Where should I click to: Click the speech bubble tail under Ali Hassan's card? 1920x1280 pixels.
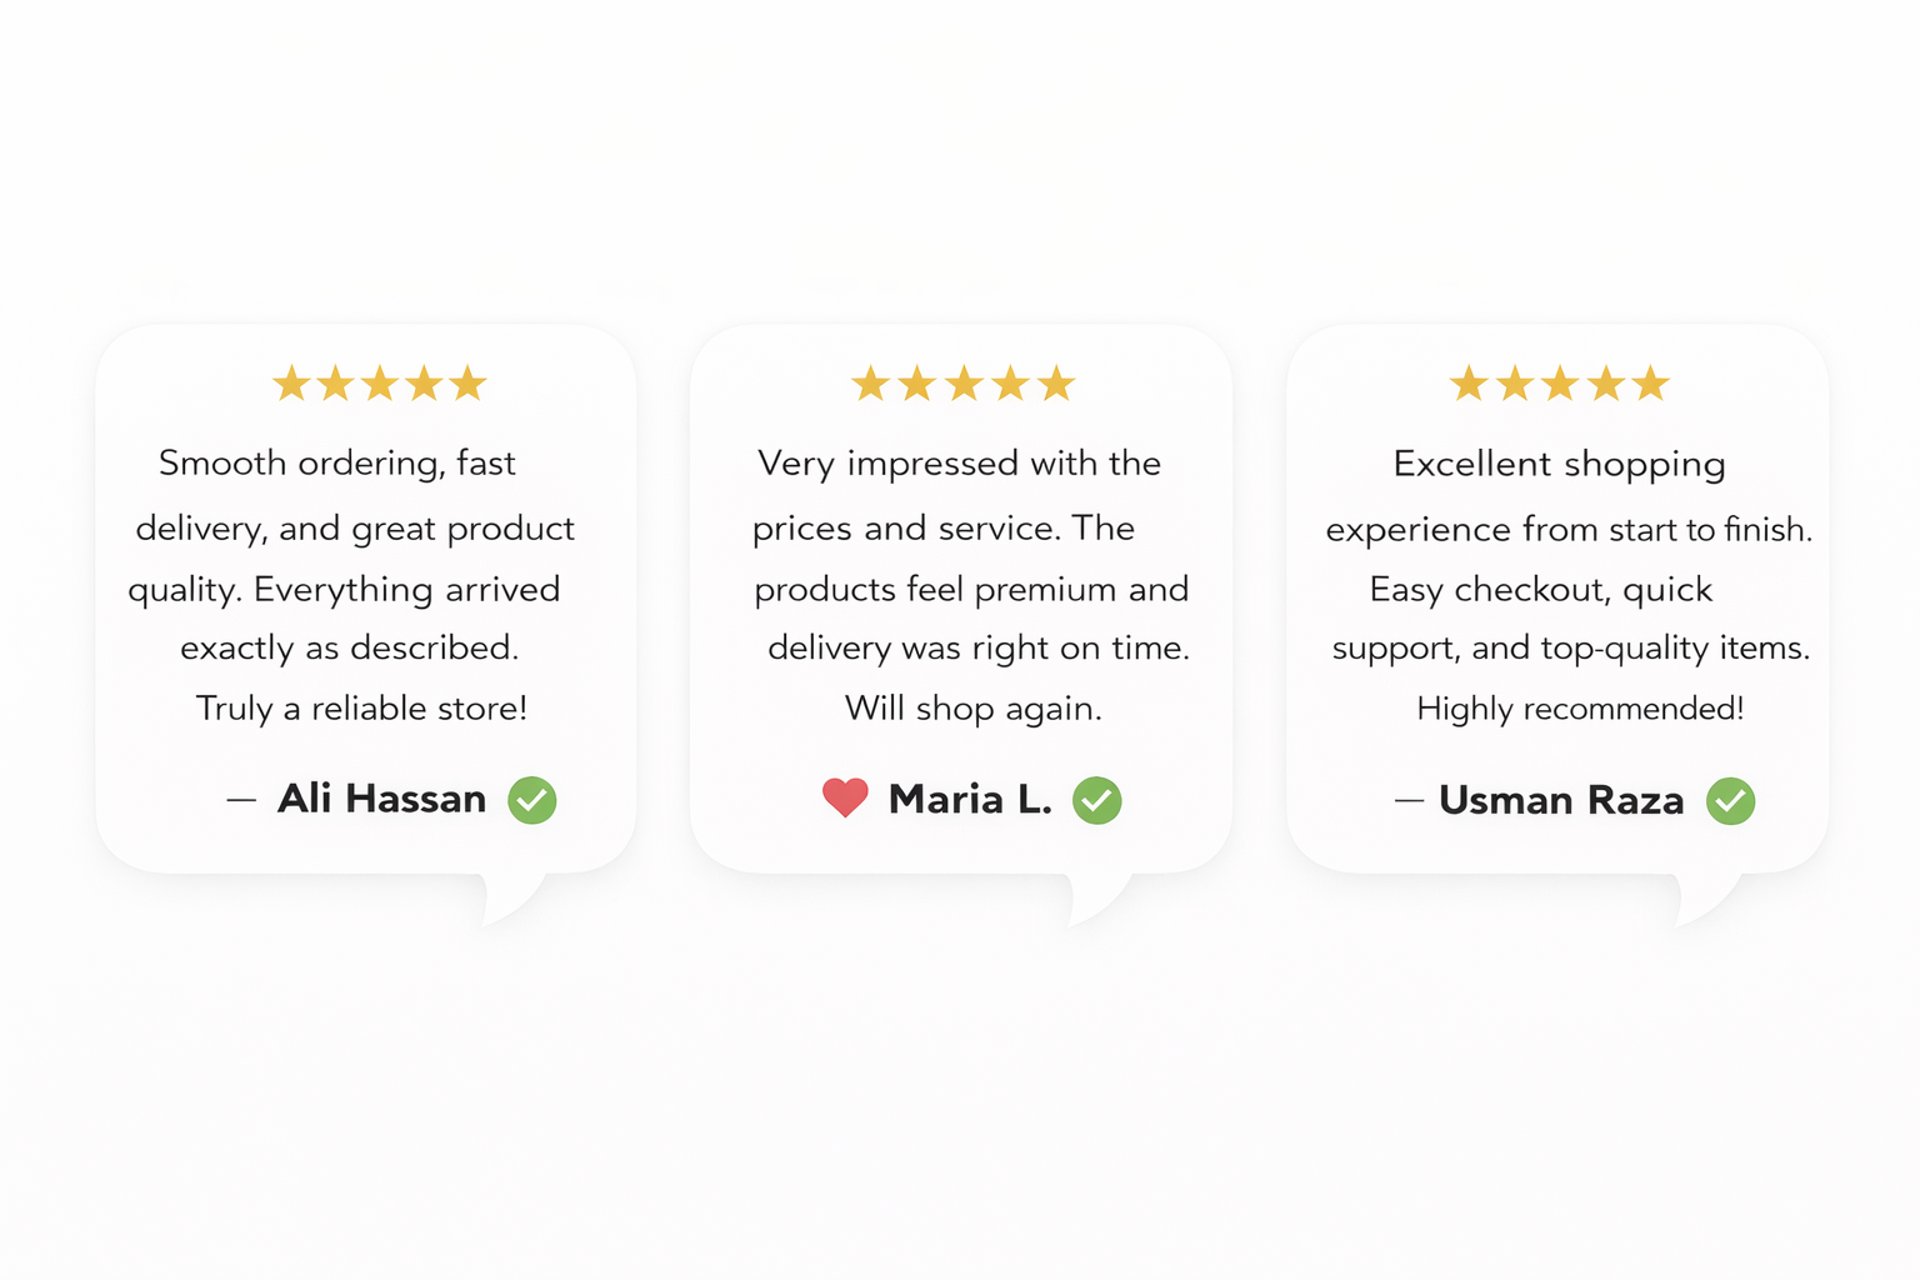click(512, 897)
